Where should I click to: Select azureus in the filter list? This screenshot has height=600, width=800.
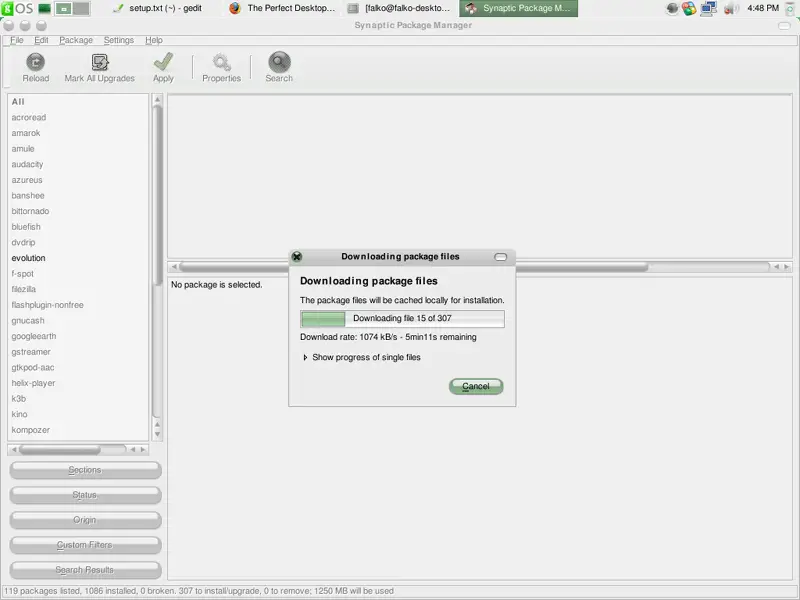78,180
